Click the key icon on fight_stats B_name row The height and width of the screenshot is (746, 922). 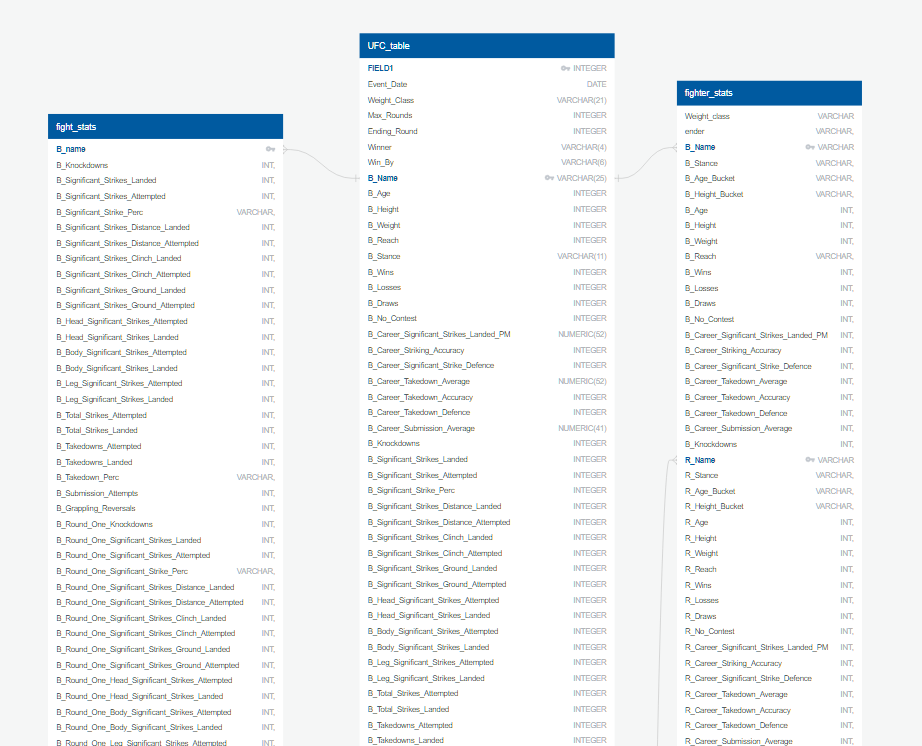click(270, 149)
